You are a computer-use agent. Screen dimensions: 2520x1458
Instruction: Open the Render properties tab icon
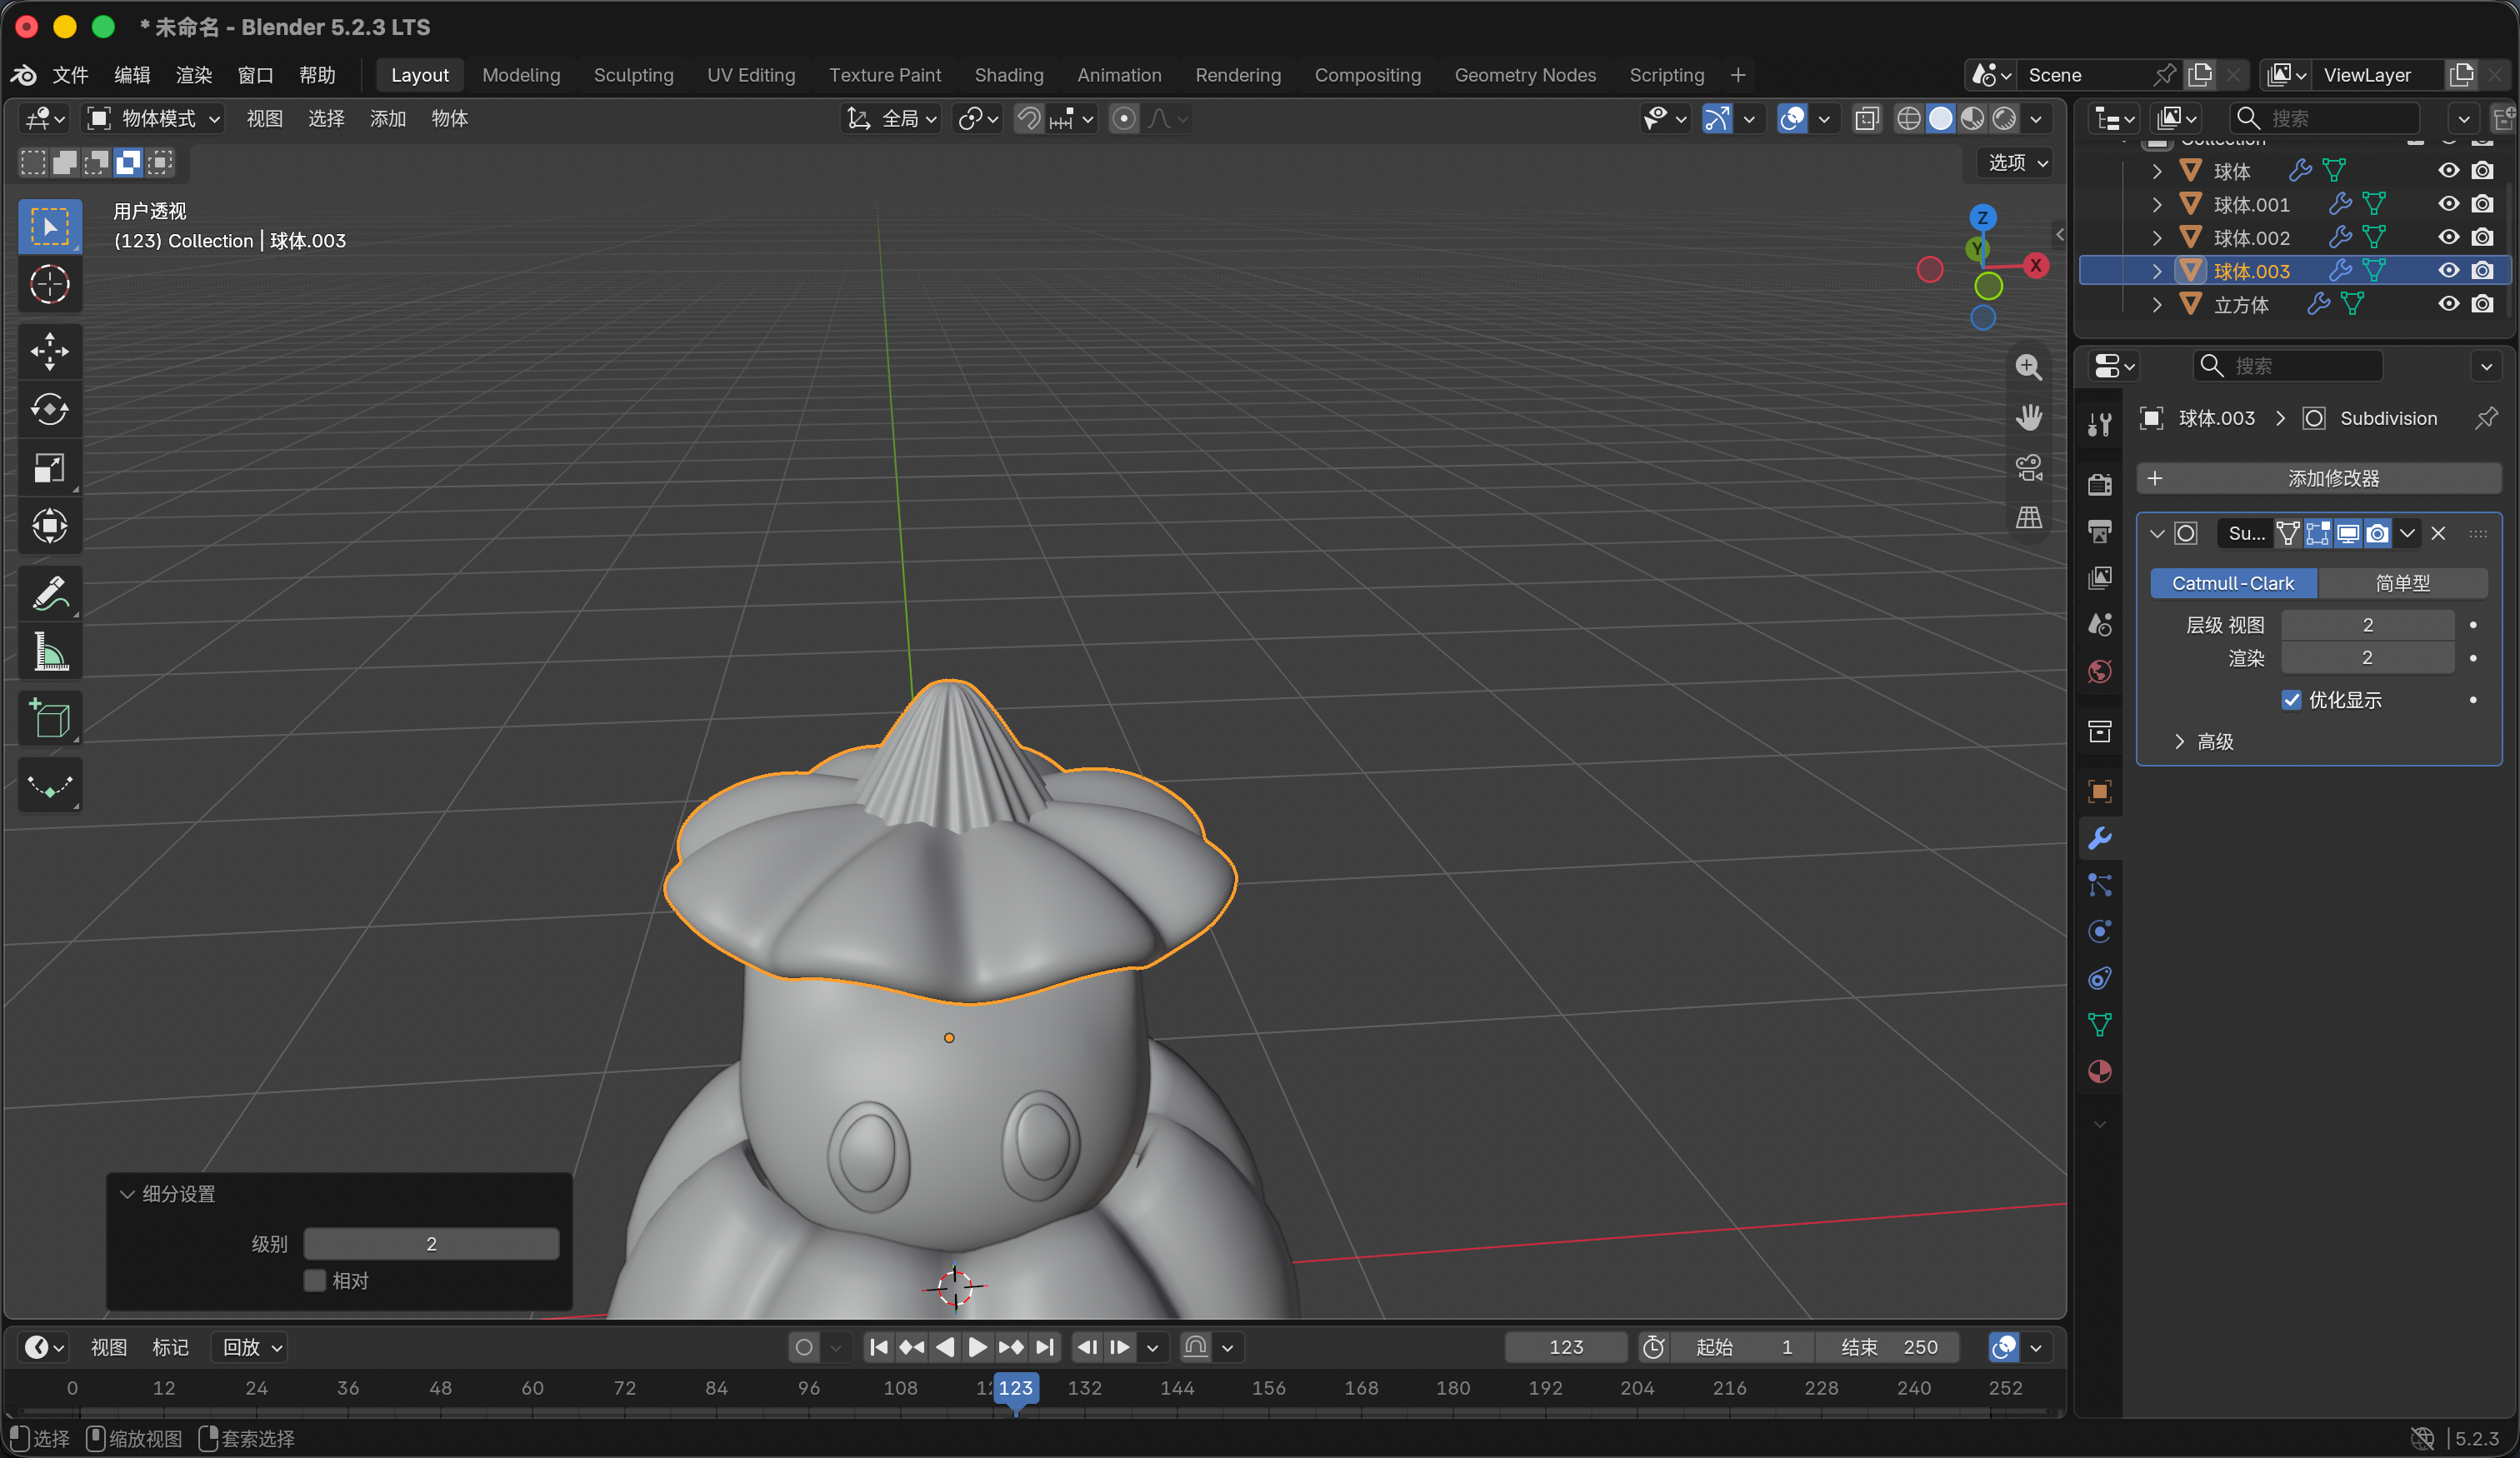(x=2099, y=485)
